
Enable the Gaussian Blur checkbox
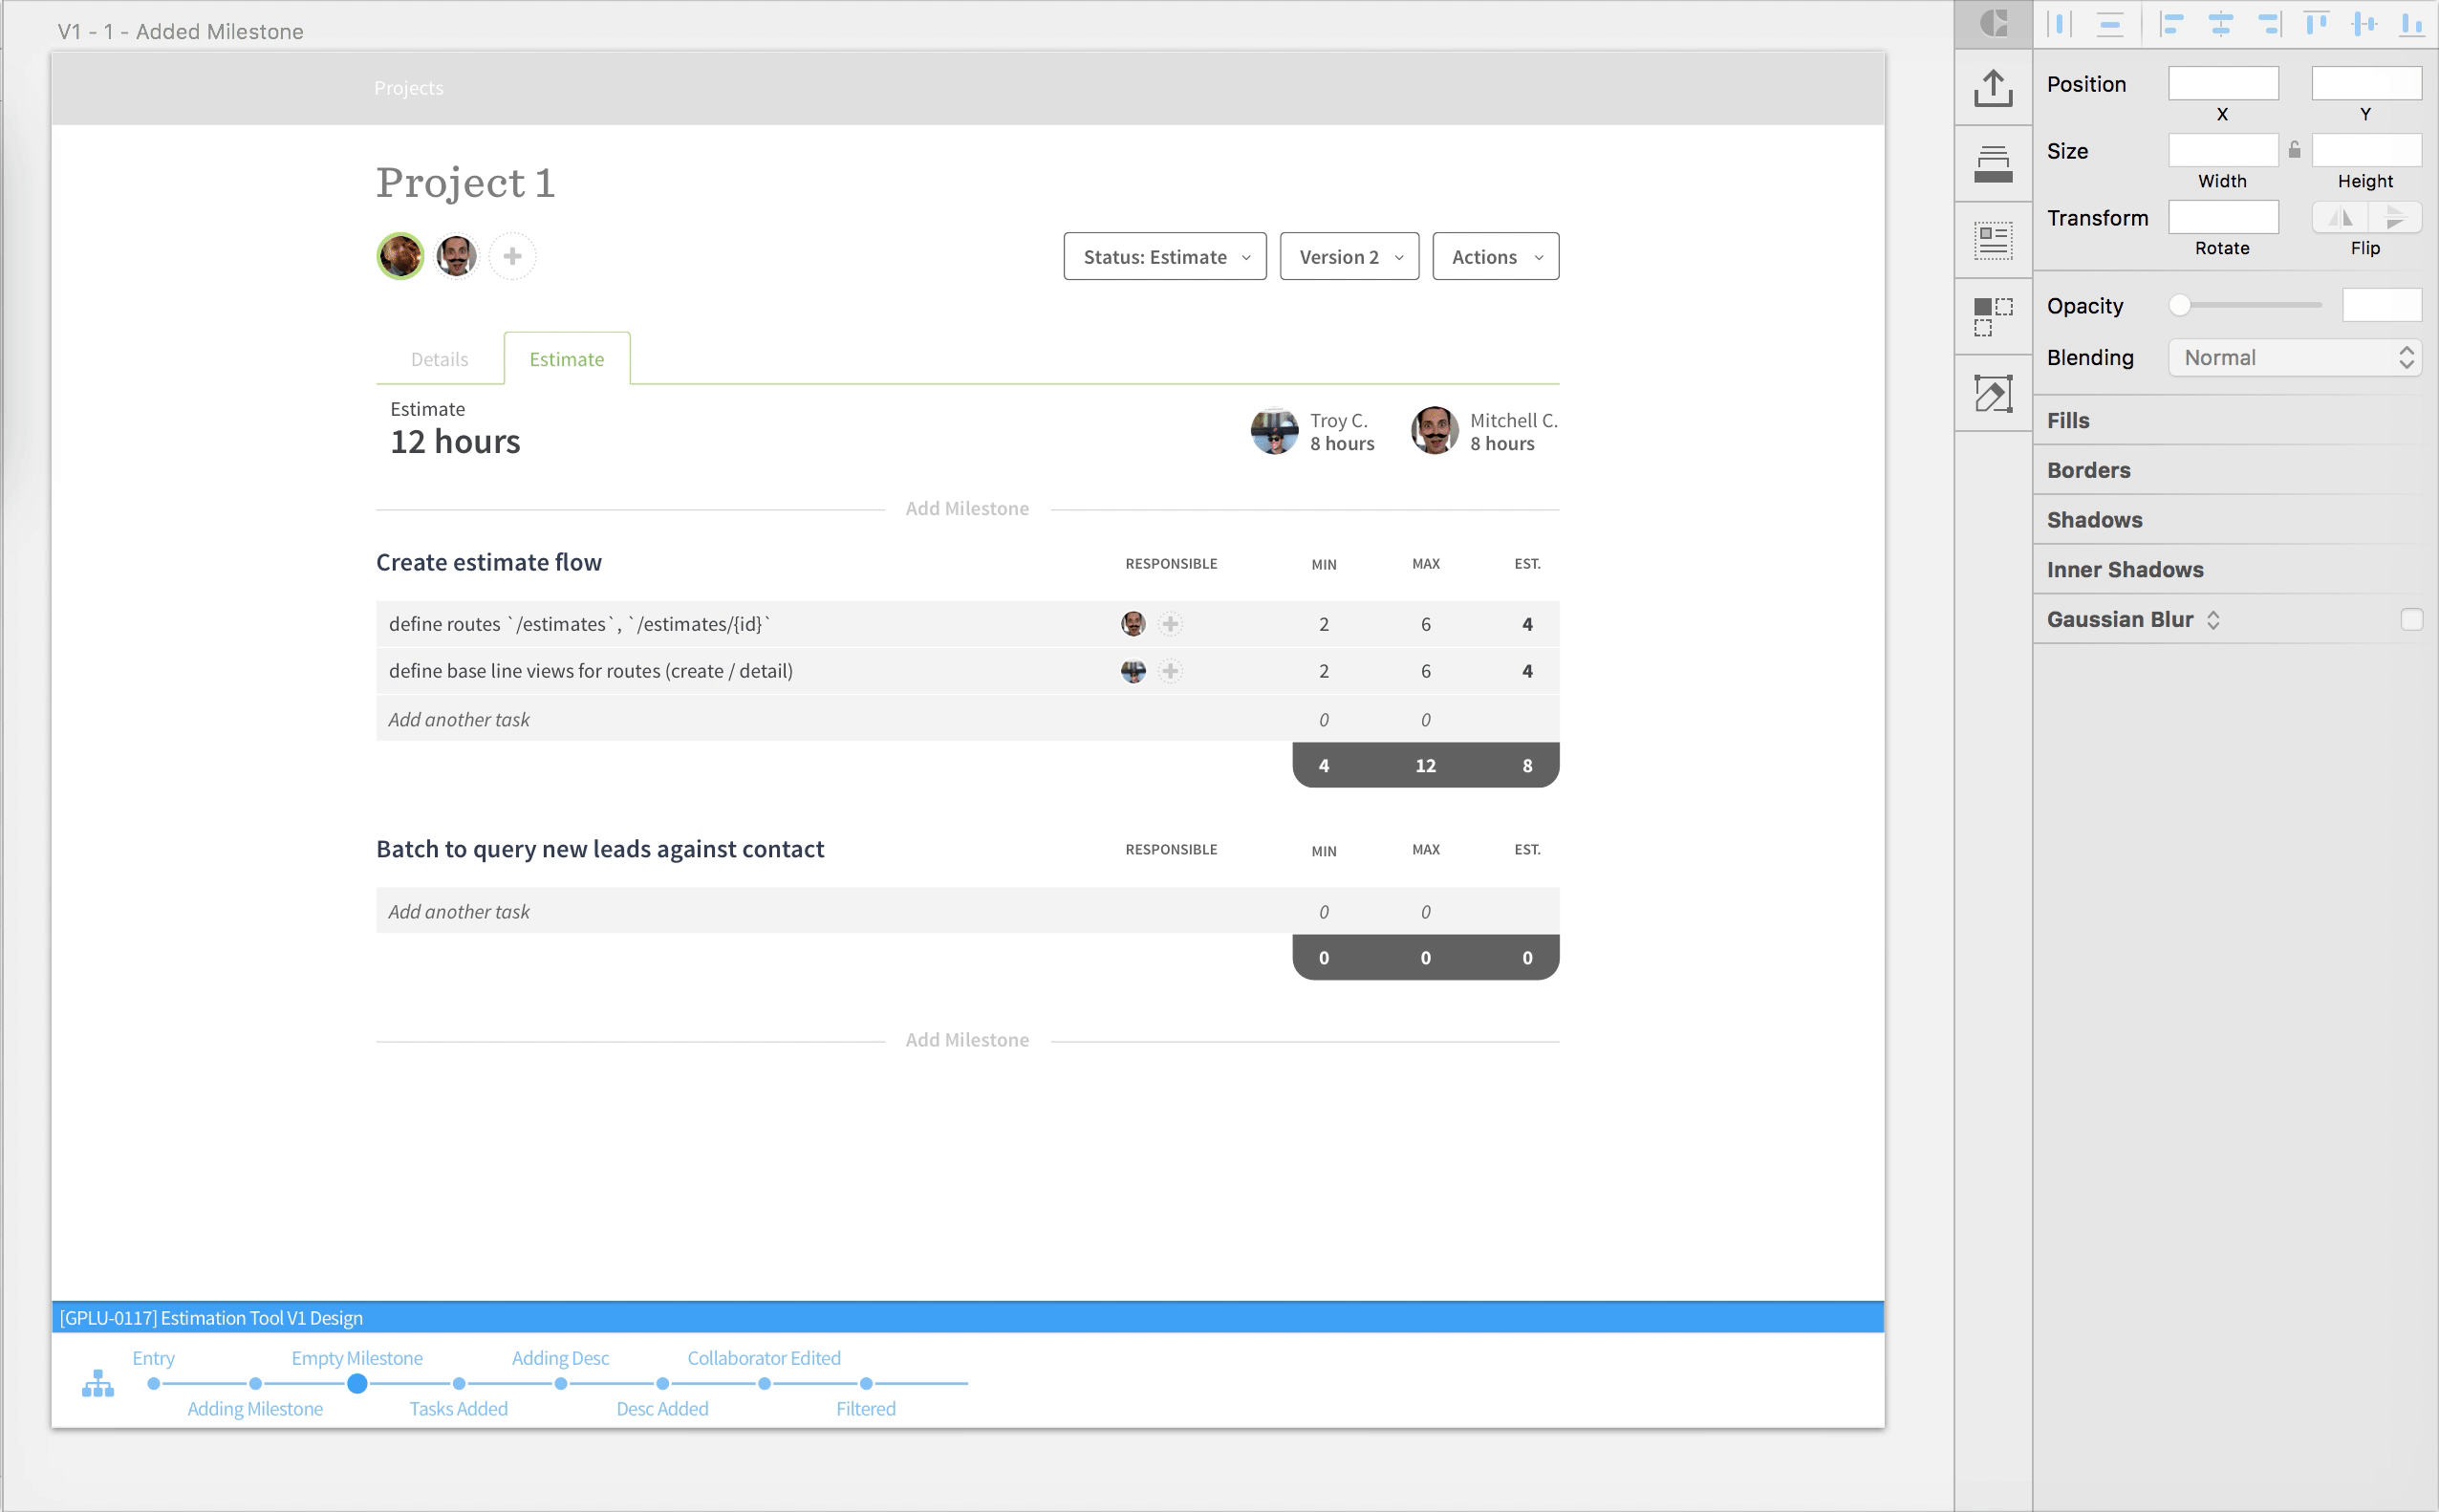coord(2410,619)
